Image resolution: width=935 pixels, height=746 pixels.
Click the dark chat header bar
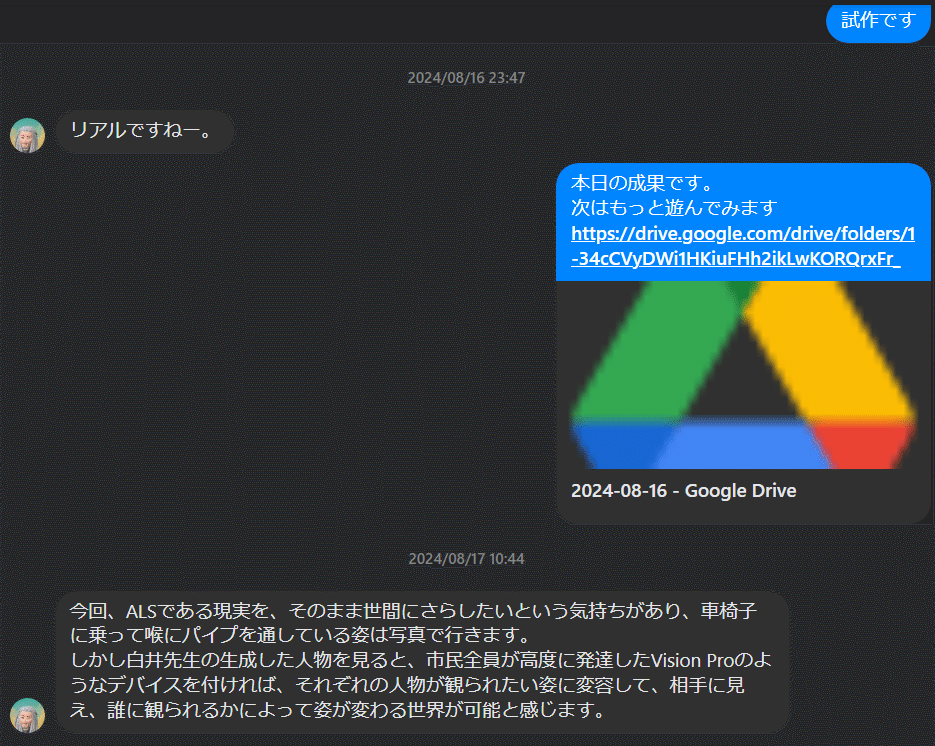[x=400, y=22]
